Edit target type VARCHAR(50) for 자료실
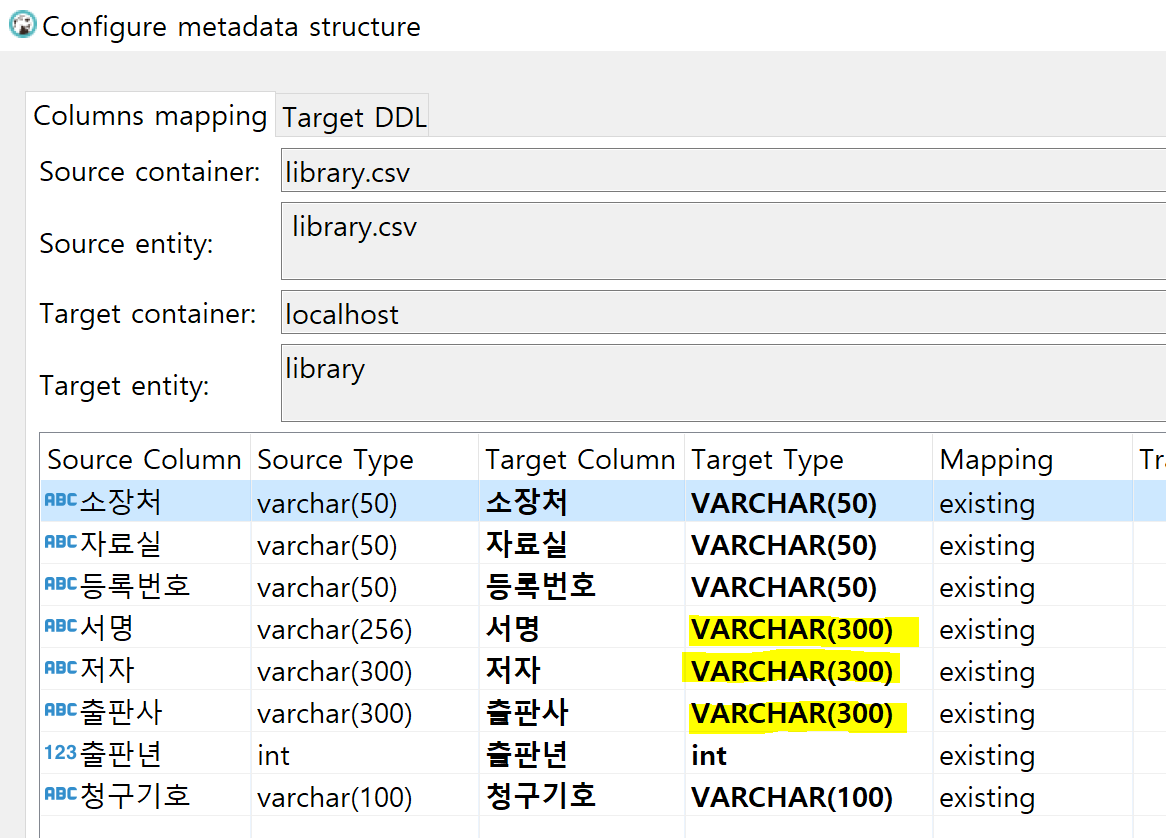1166x838 pixels. pyautogui.click(x=784, y=546)
